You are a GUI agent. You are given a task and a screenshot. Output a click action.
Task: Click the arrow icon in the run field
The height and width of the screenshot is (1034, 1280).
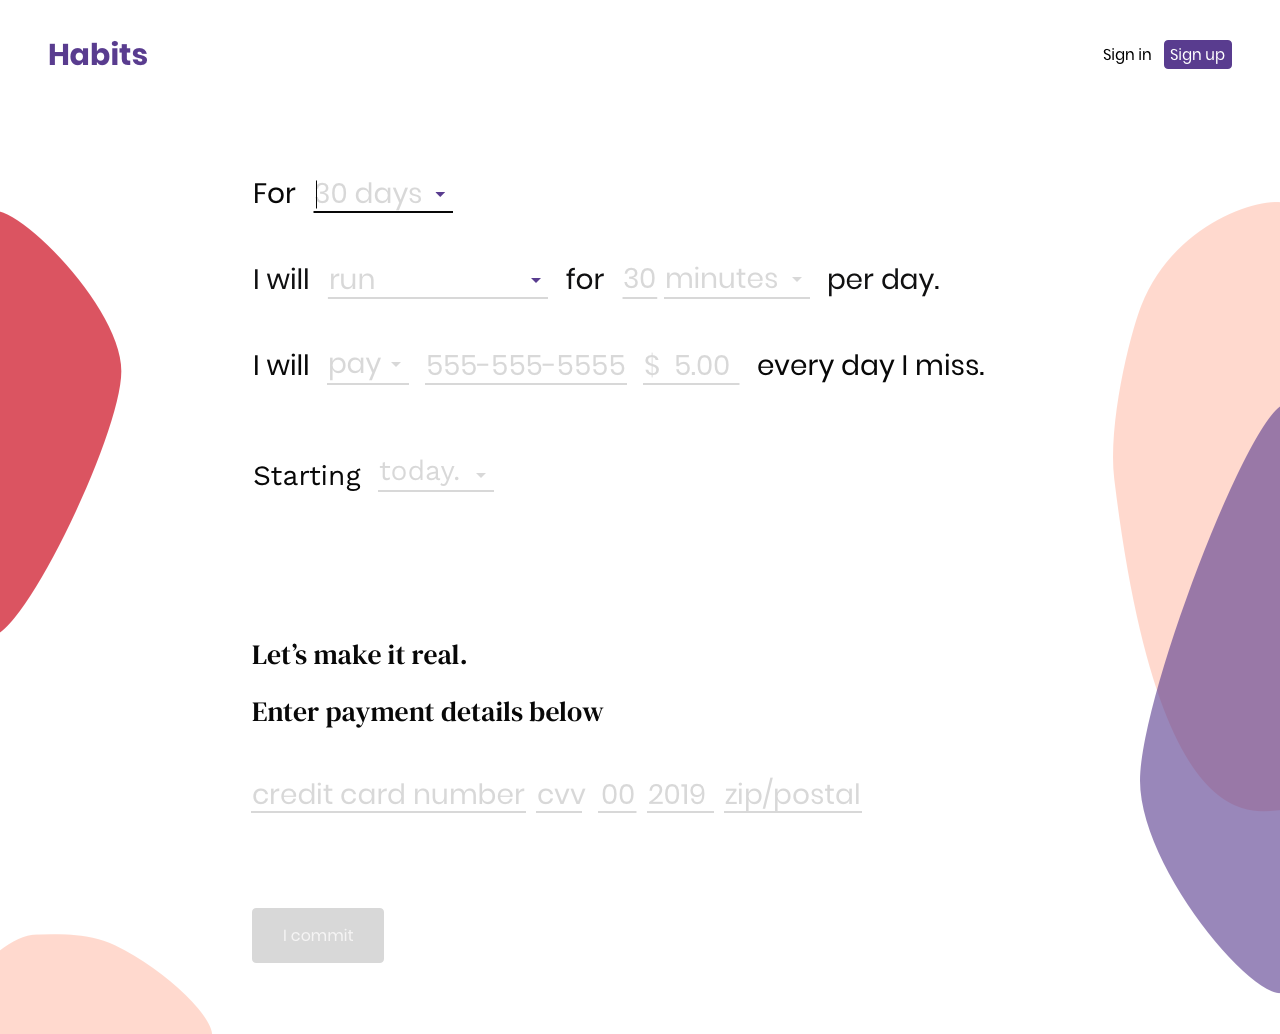coord(536,281)
